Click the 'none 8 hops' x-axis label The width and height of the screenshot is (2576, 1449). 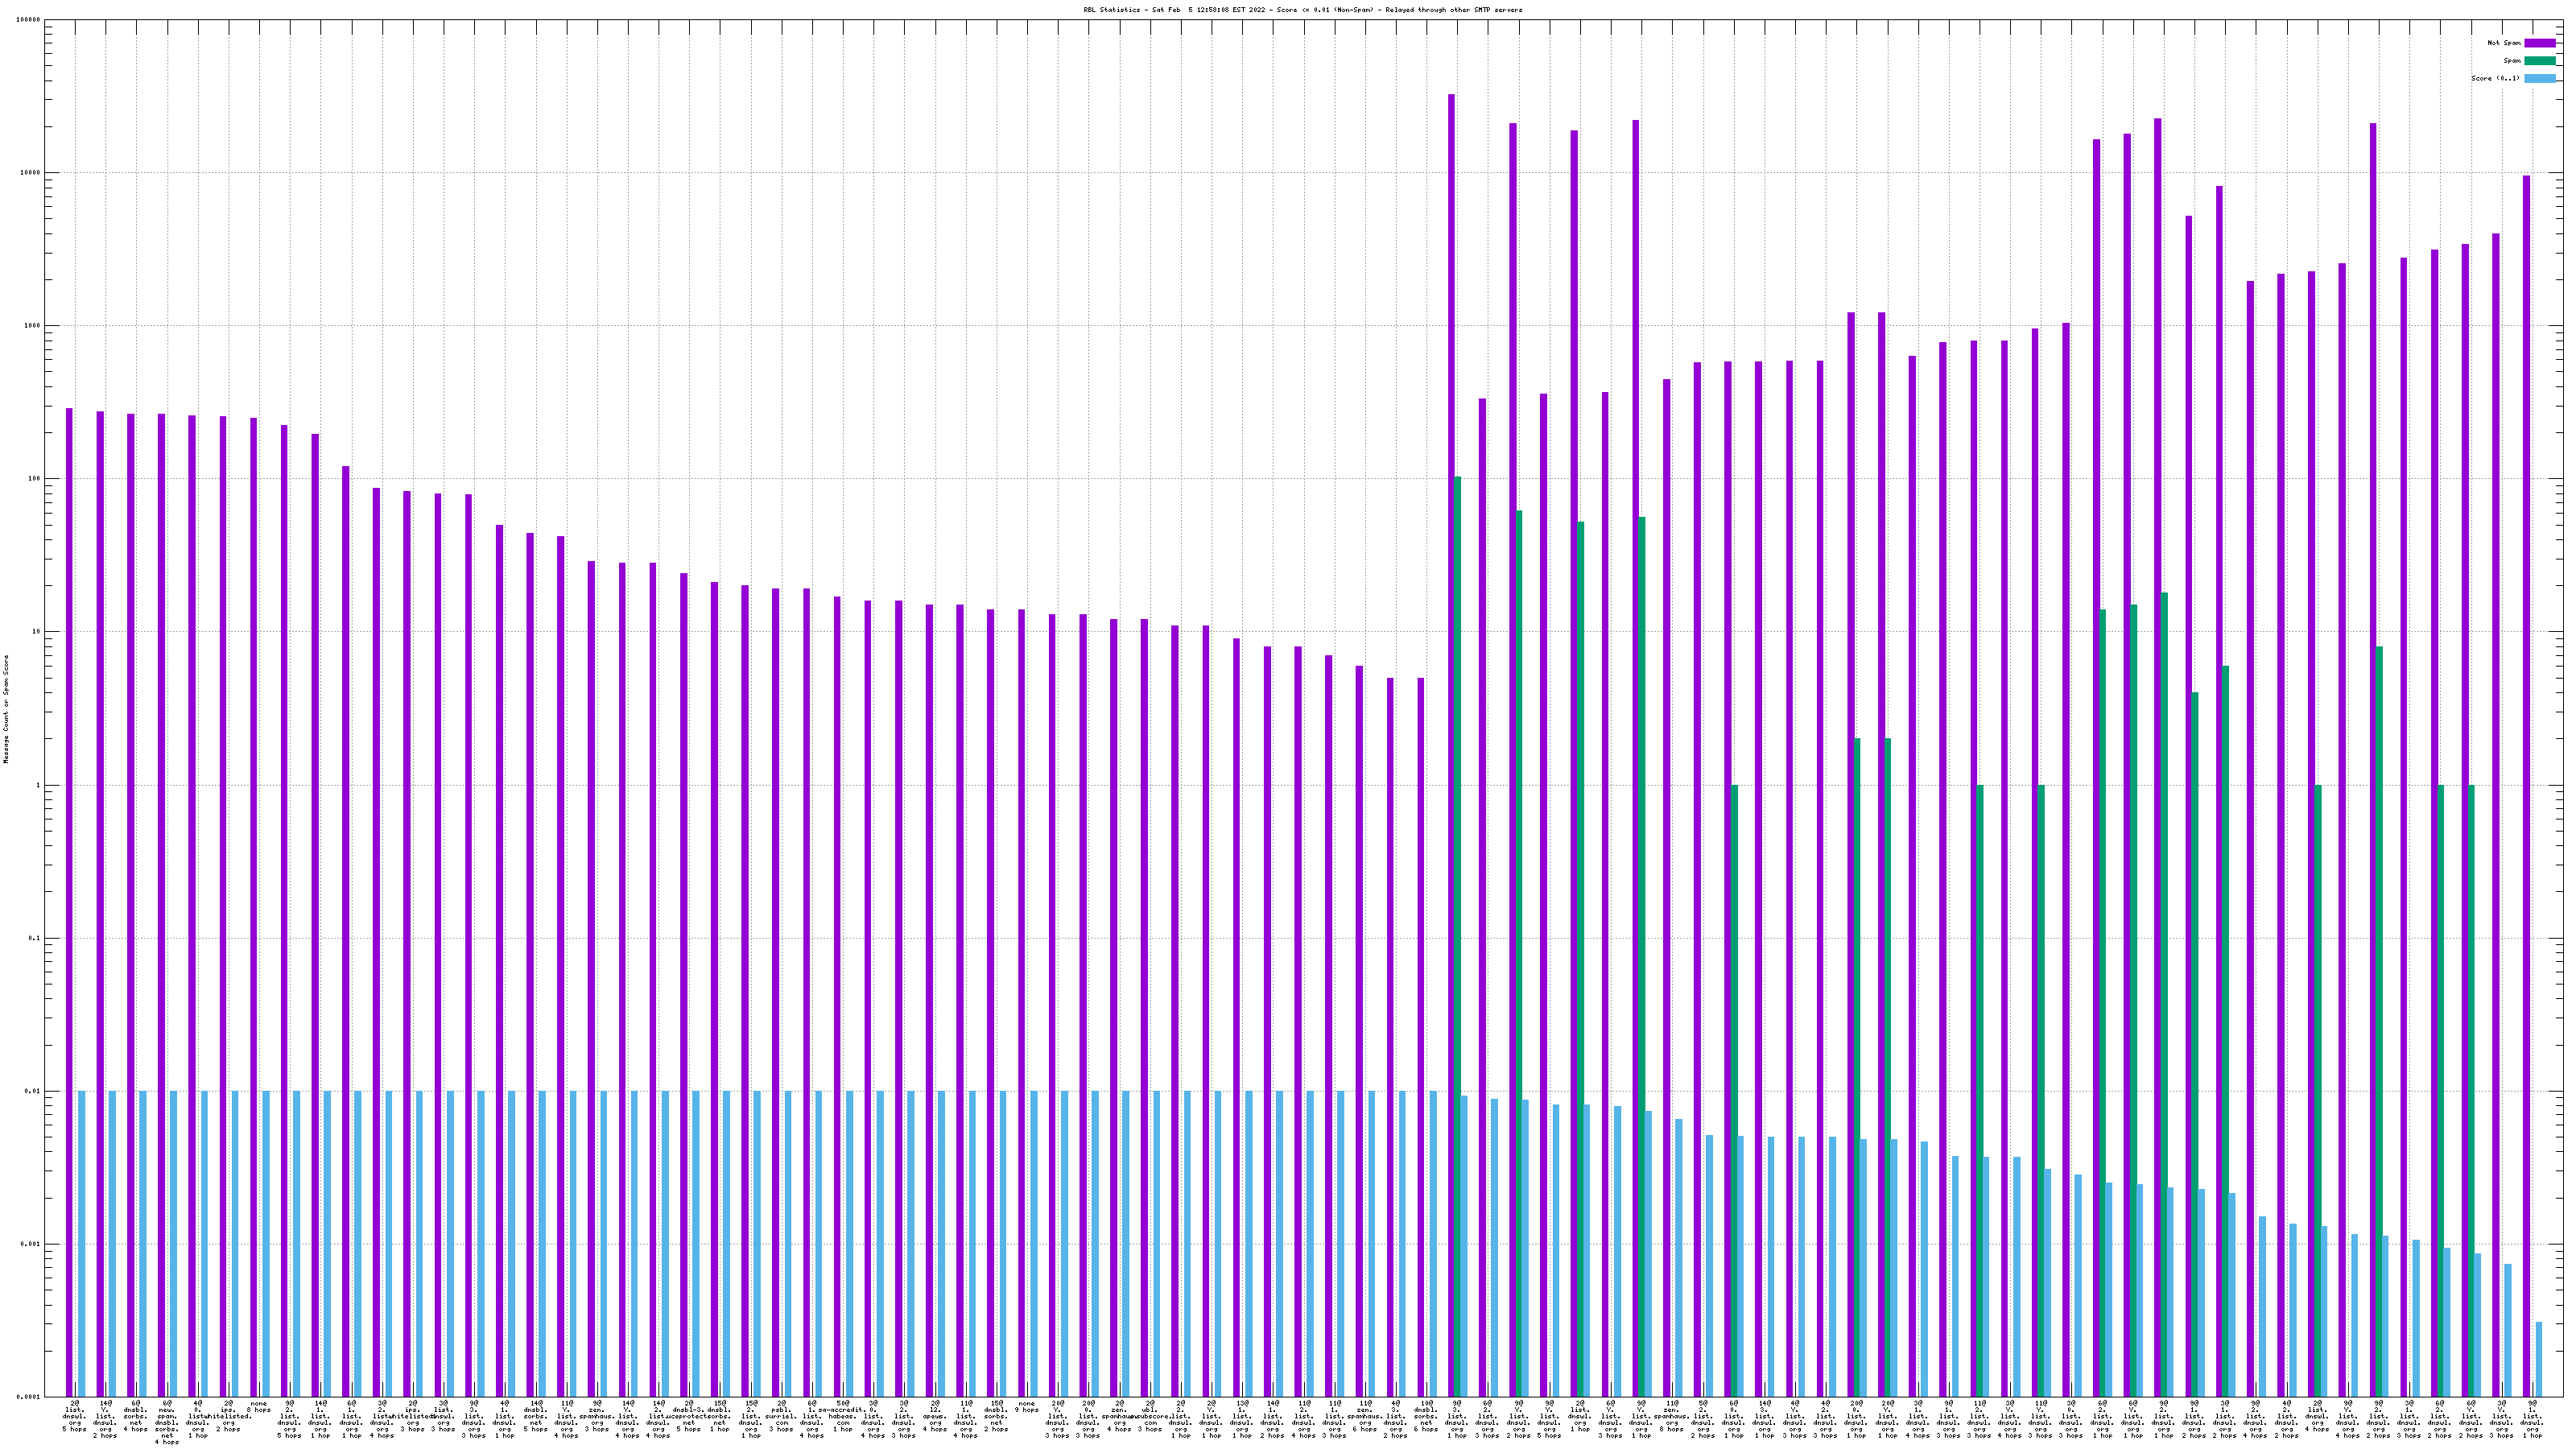point(259,1407)
